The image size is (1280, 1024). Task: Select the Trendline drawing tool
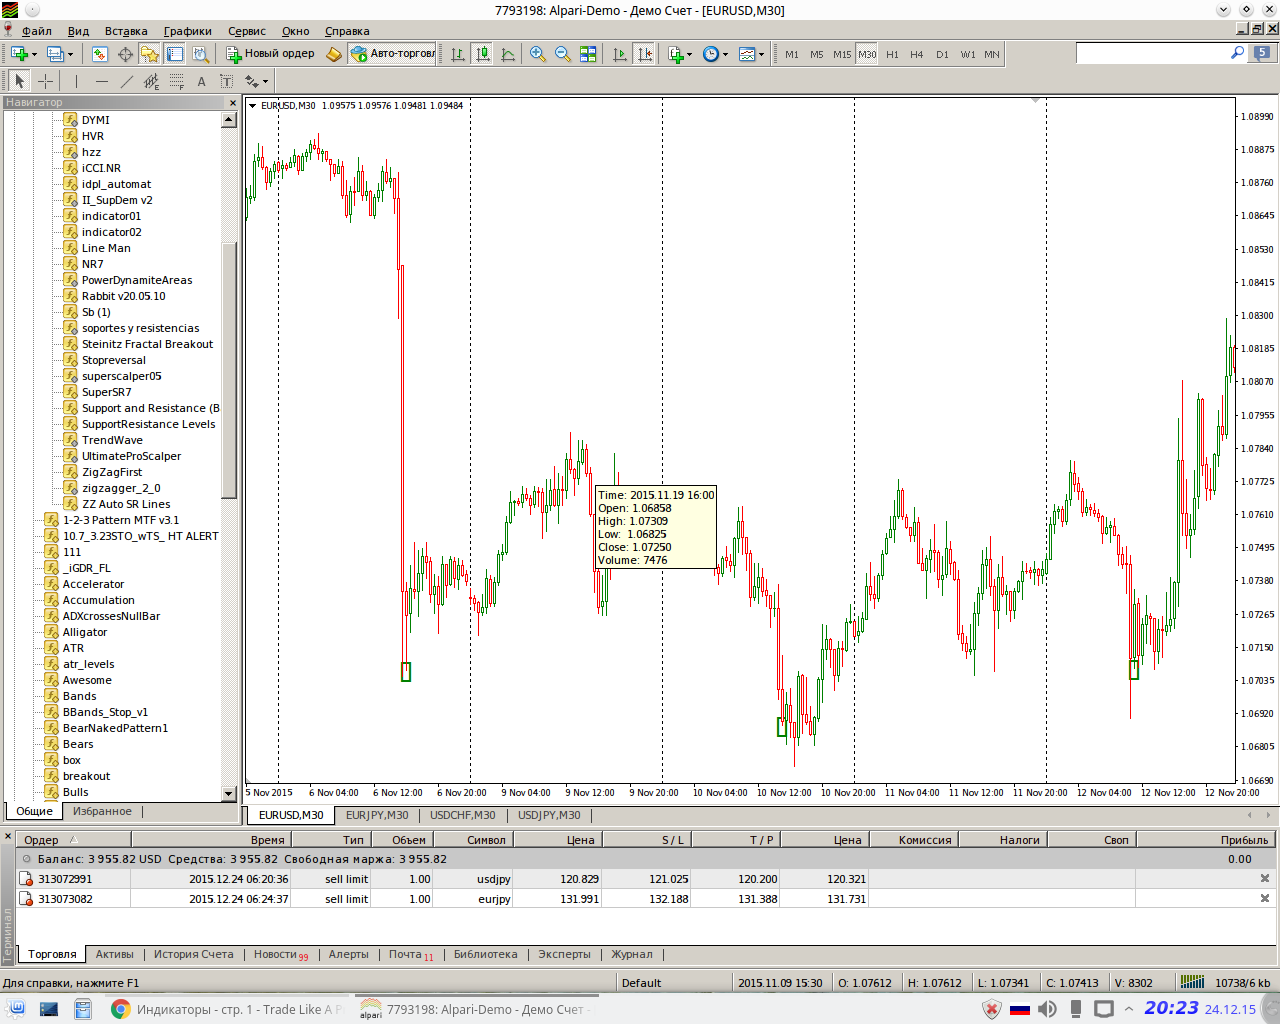pyautogui.click(x=126, y=81)
